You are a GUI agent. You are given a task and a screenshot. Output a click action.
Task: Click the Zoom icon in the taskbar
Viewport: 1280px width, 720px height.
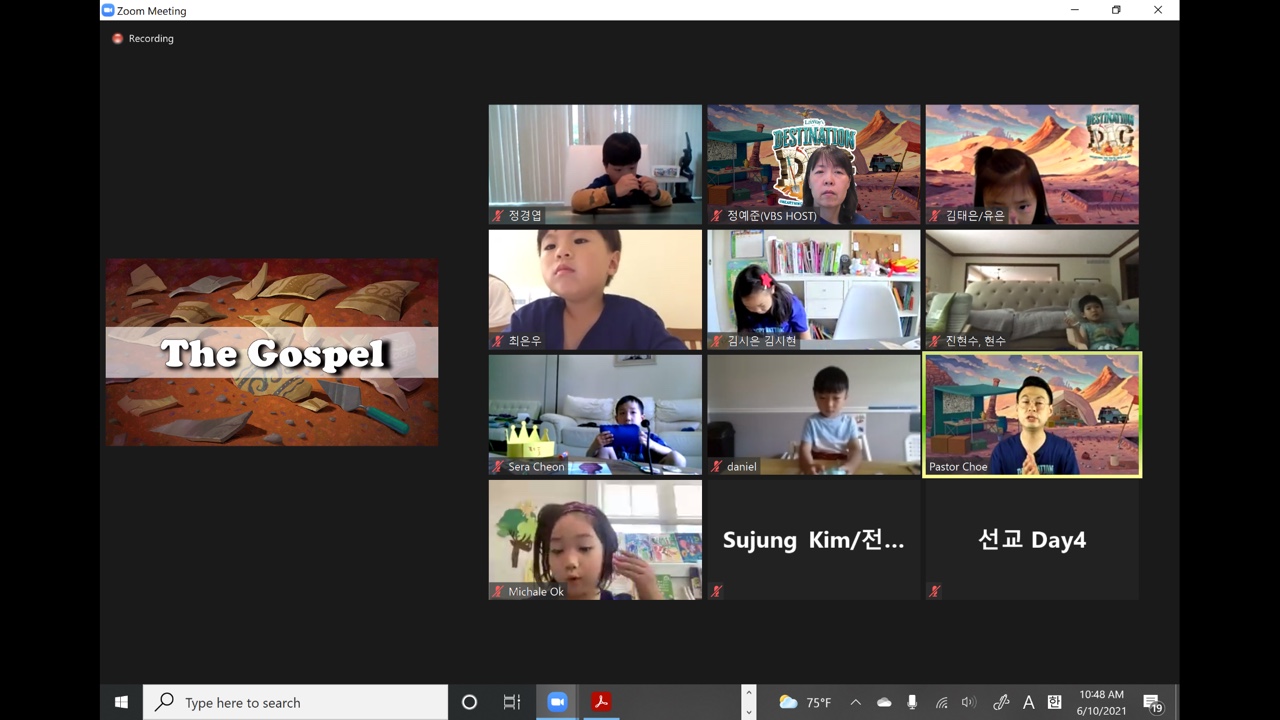pos(557,702)
